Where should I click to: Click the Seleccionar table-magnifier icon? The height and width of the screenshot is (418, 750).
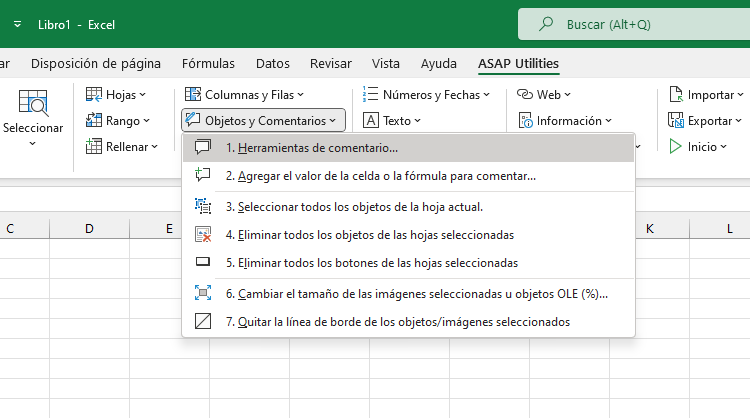pos(33,103)
